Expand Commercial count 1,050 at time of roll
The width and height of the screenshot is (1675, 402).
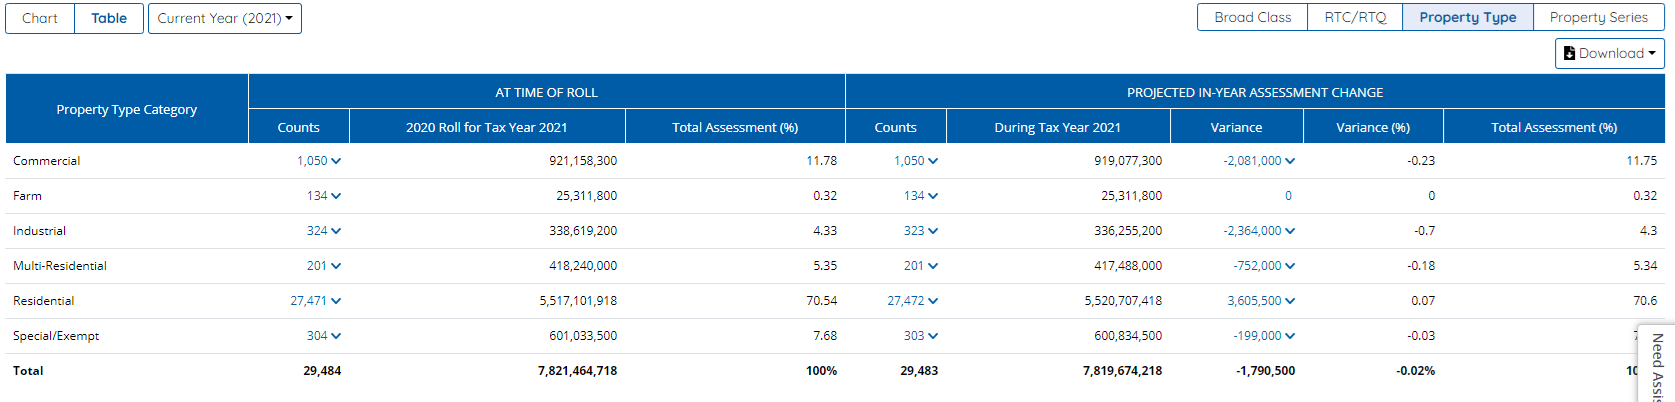click(x=319, y=161)
